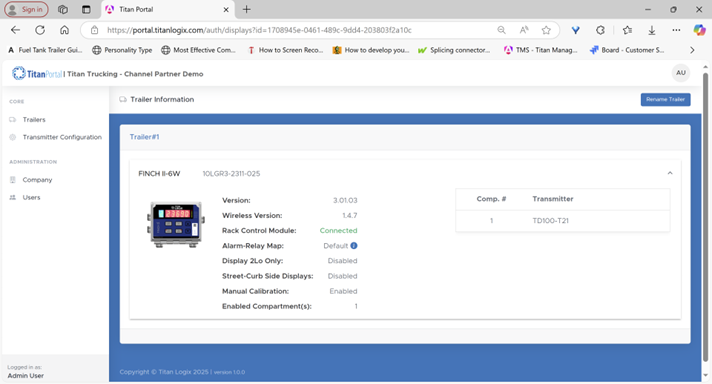Click the Alarm-Relay Map info icon
Screen dimensions: 712x384
pos(354,246)
